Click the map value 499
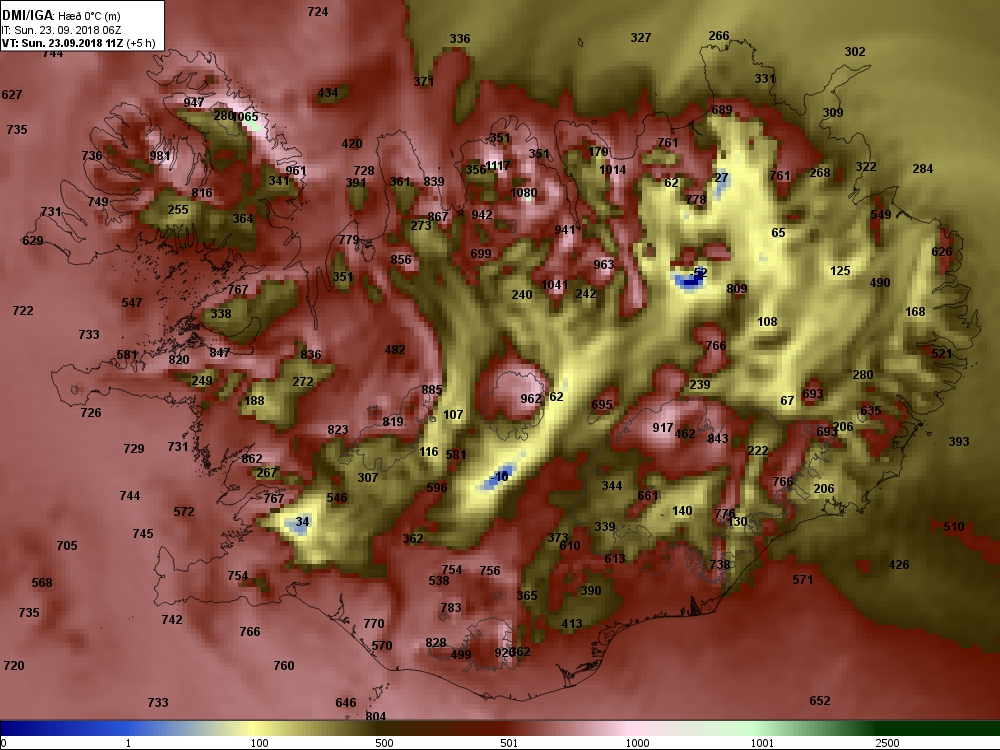The height and width of the screenshot is (750, 1000). point(460,654)
